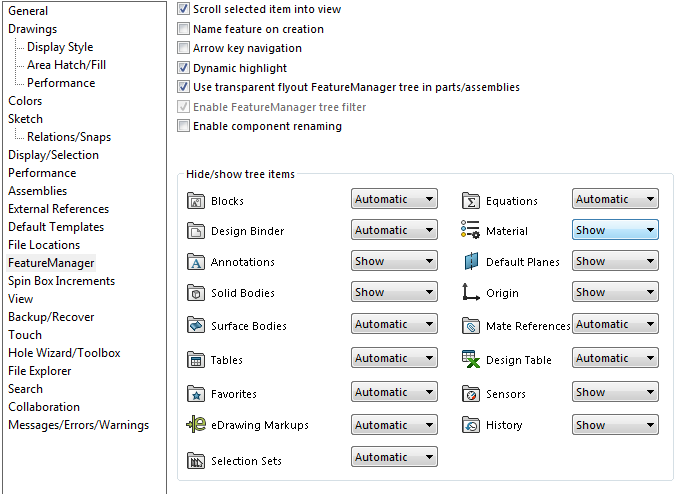Select Hole Wizard/Toolbox options category

64,353
